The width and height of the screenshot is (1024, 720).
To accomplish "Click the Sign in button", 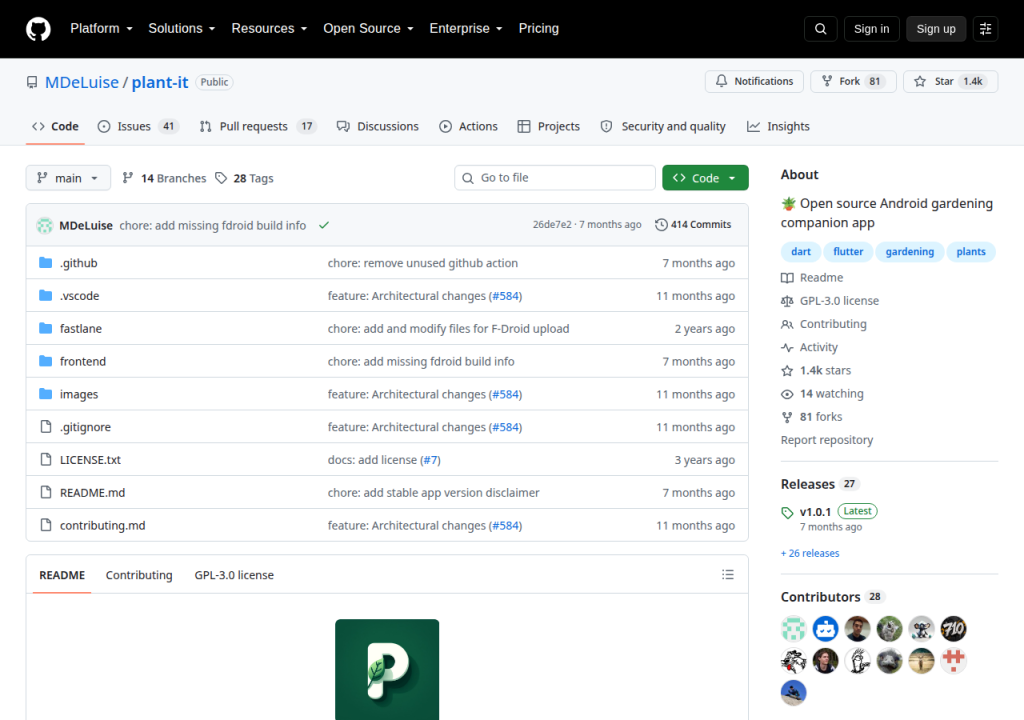I will [871, 29].
